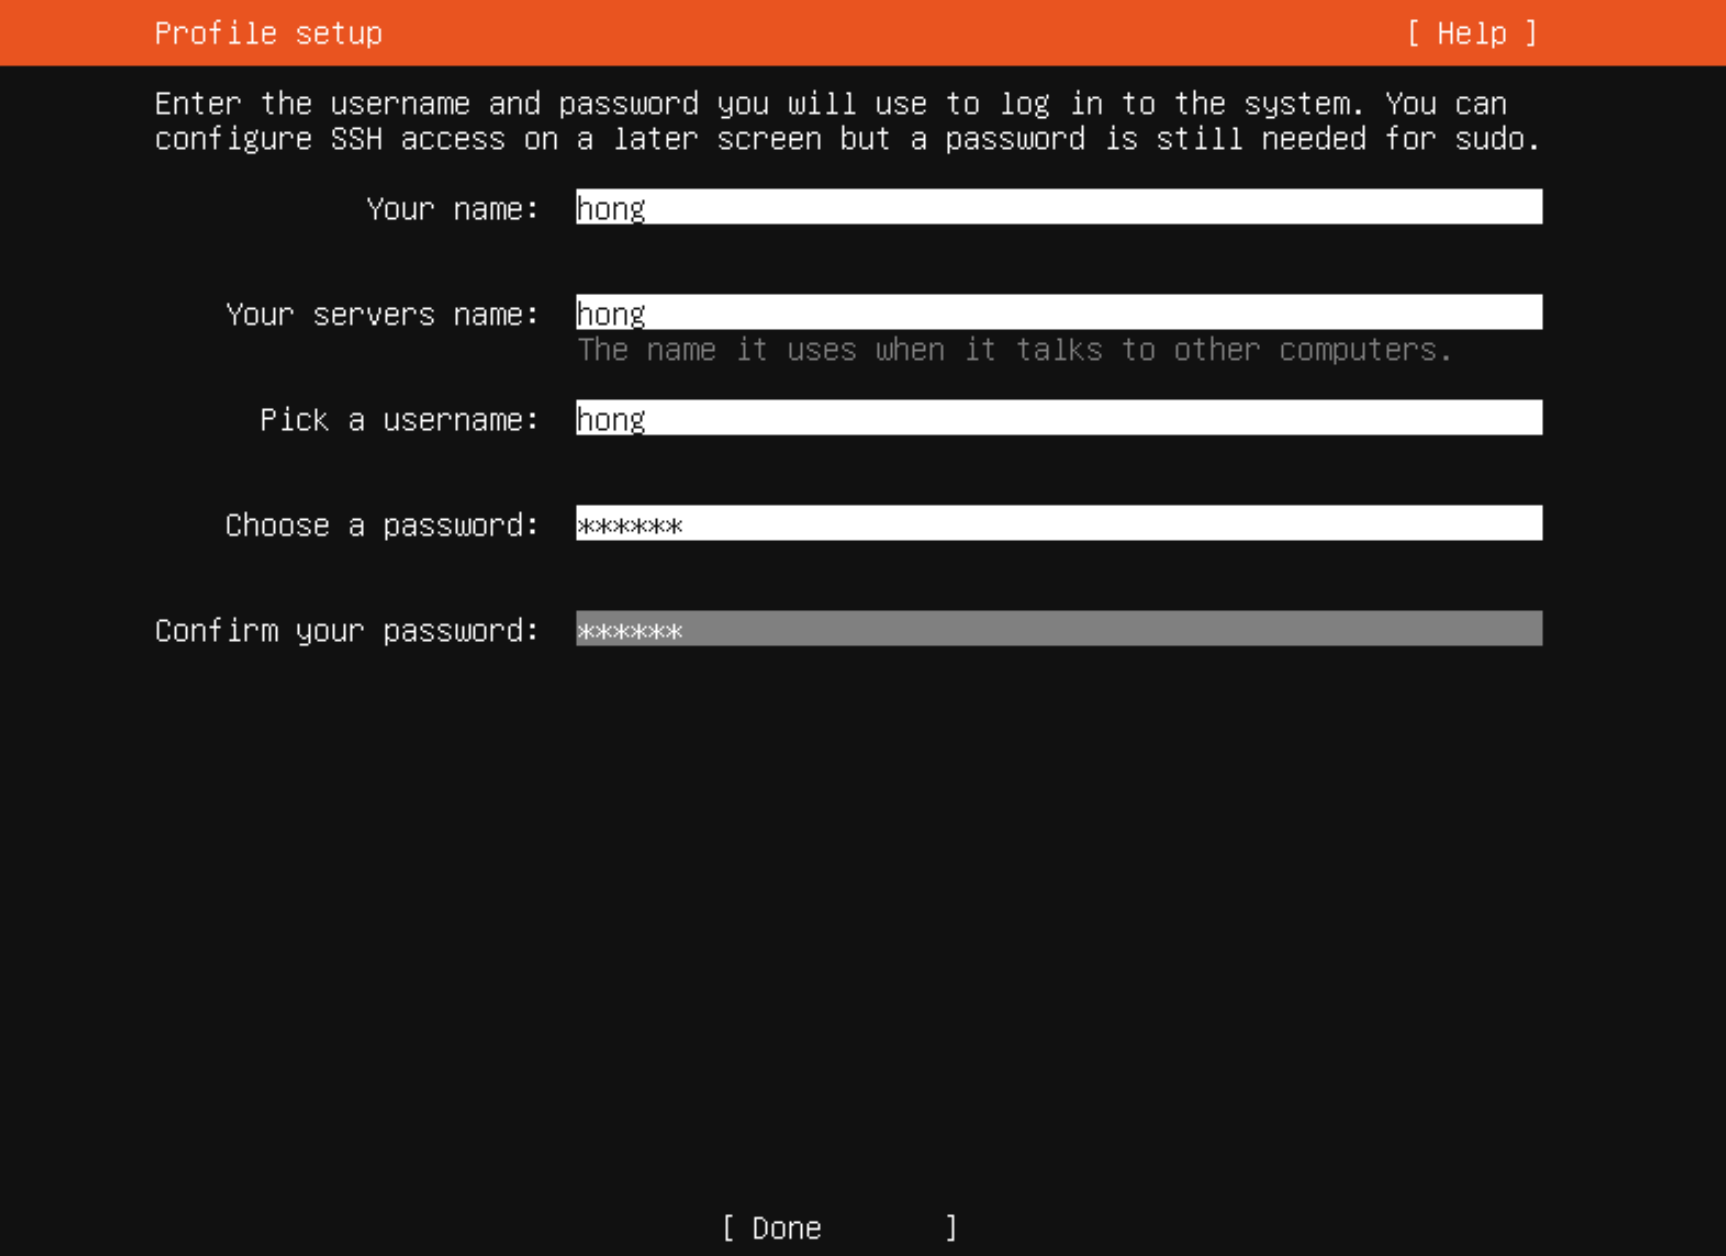Click the 'Enter the username and password' instruction line
The height and width of the screenshot is (1256, 1726).
click(x=830, y=104)
